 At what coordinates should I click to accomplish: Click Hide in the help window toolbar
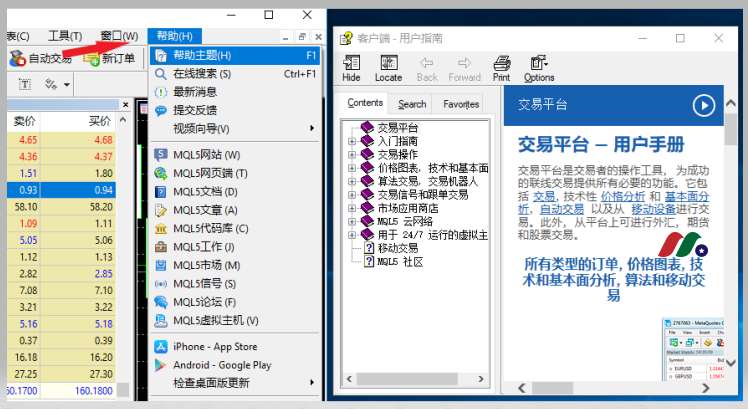coord(351,68)
